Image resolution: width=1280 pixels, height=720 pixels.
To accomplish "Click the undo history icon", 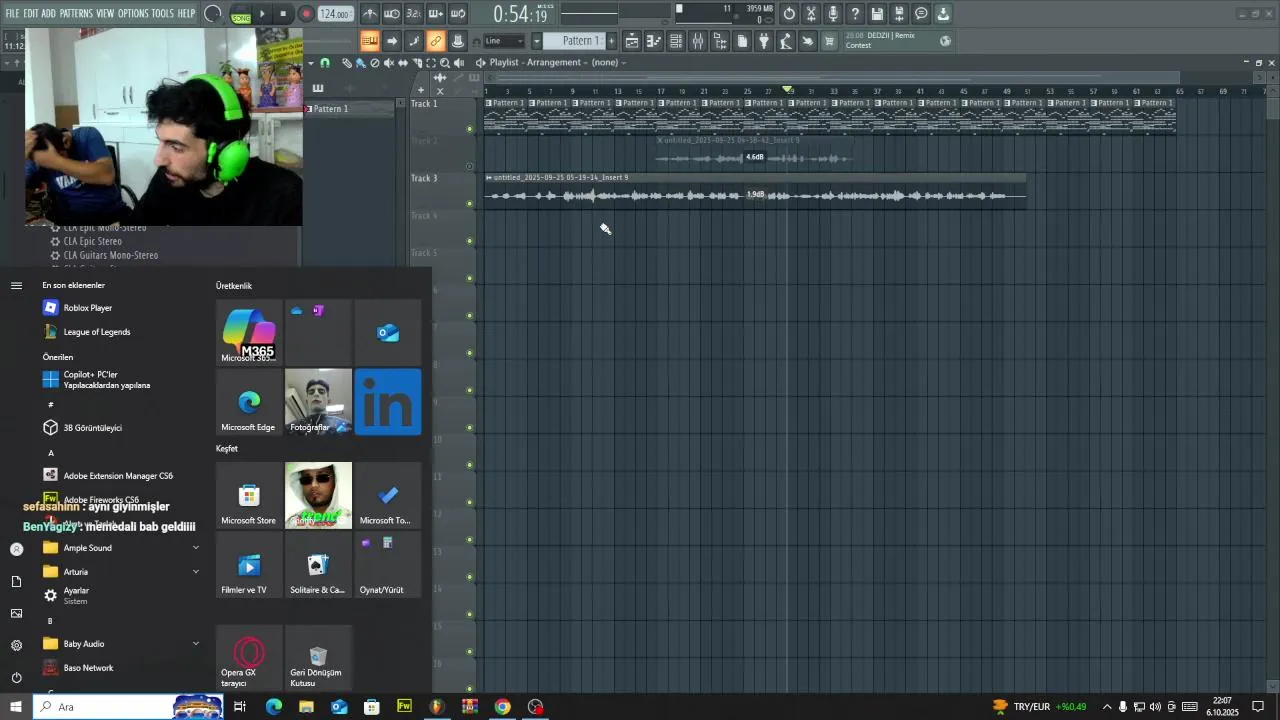I will (789, 14).
